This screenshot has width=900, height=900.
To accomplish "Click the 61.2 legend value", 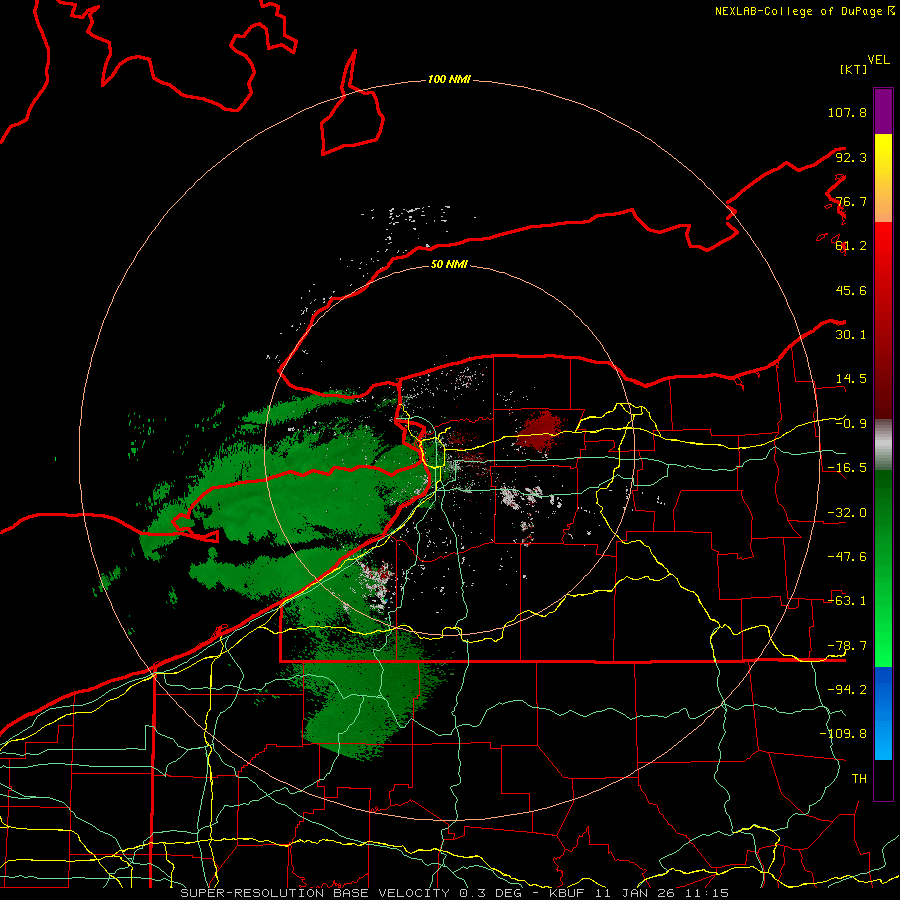I will (851, 246).
